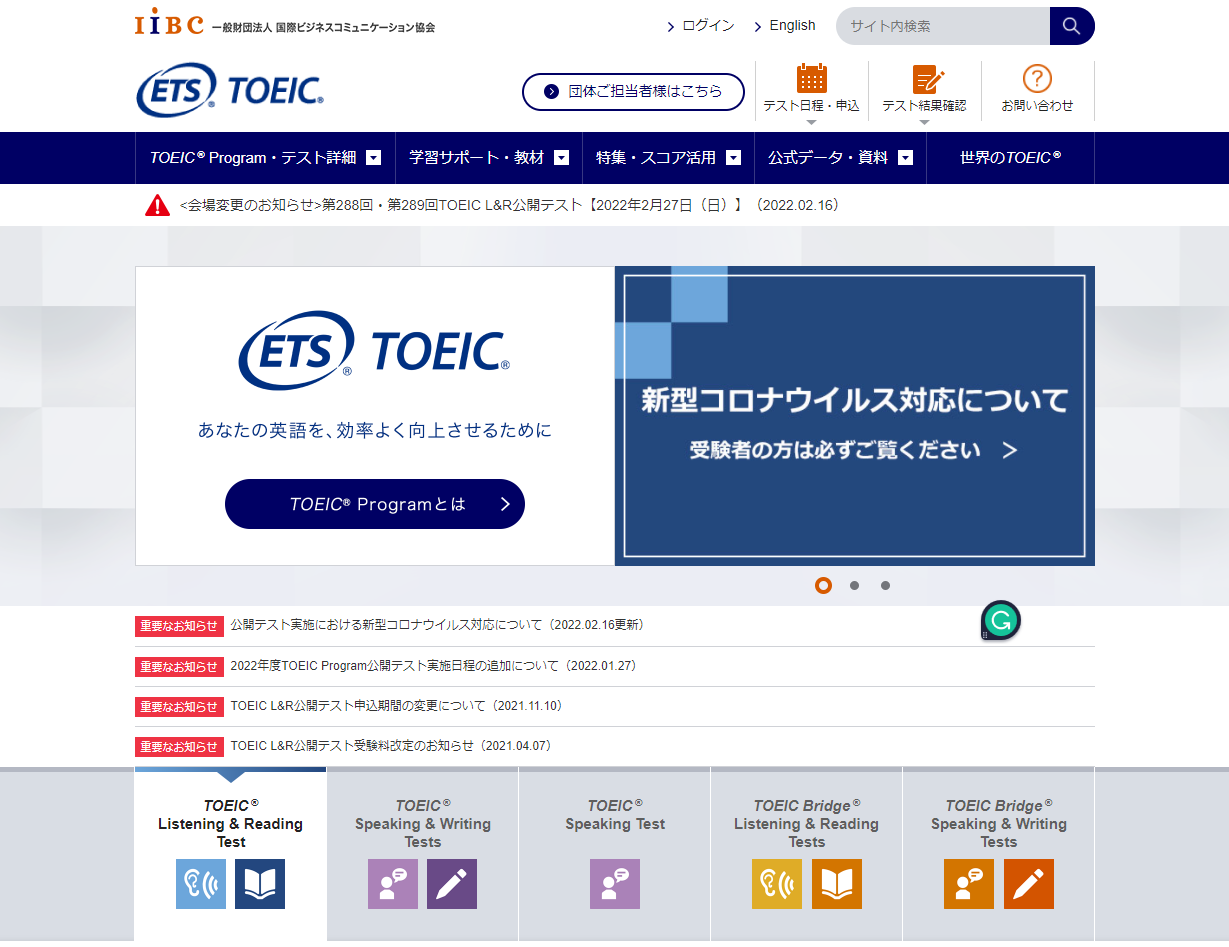Select TOEIC Listening & Reading Test tab

click(x=231, y=854)
